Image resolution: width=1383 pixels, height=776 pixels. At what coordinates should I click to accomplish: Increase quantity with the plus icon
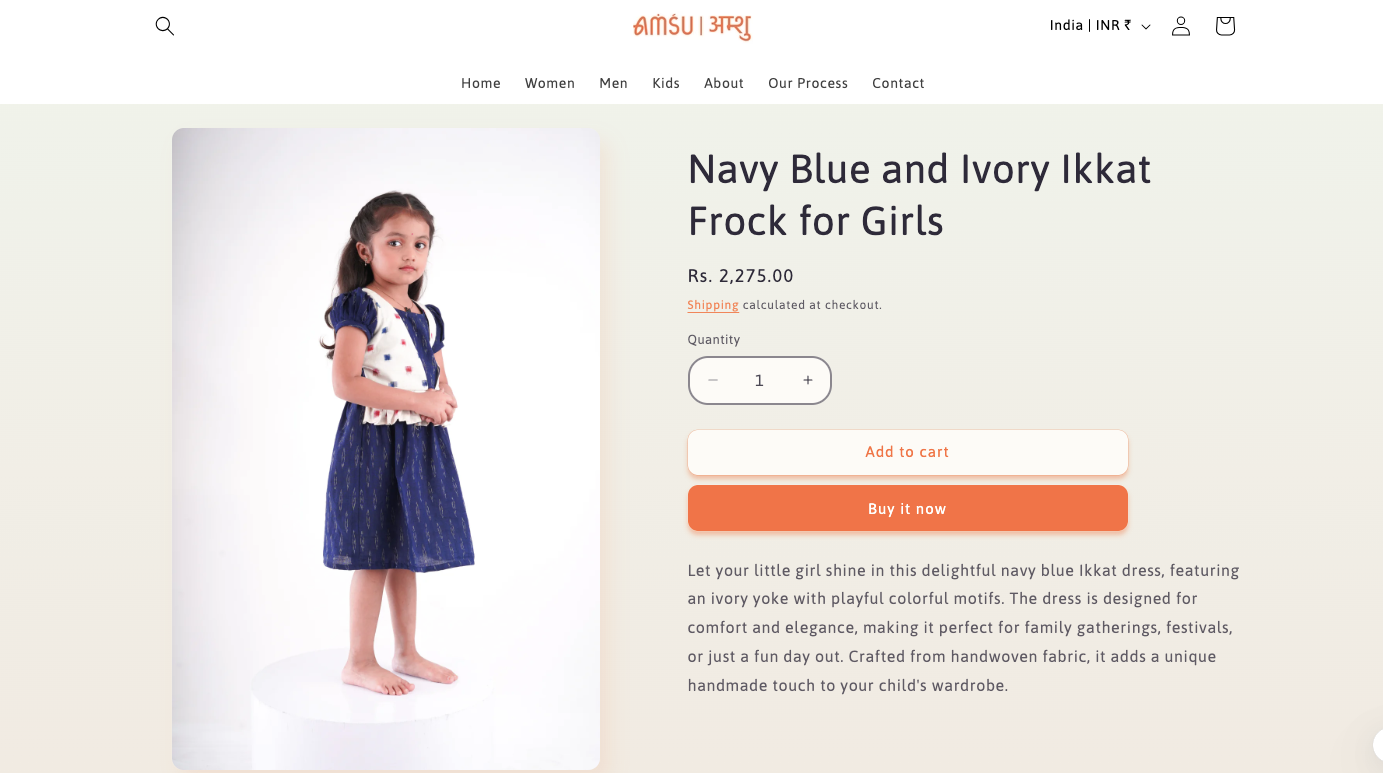point(808,380)
